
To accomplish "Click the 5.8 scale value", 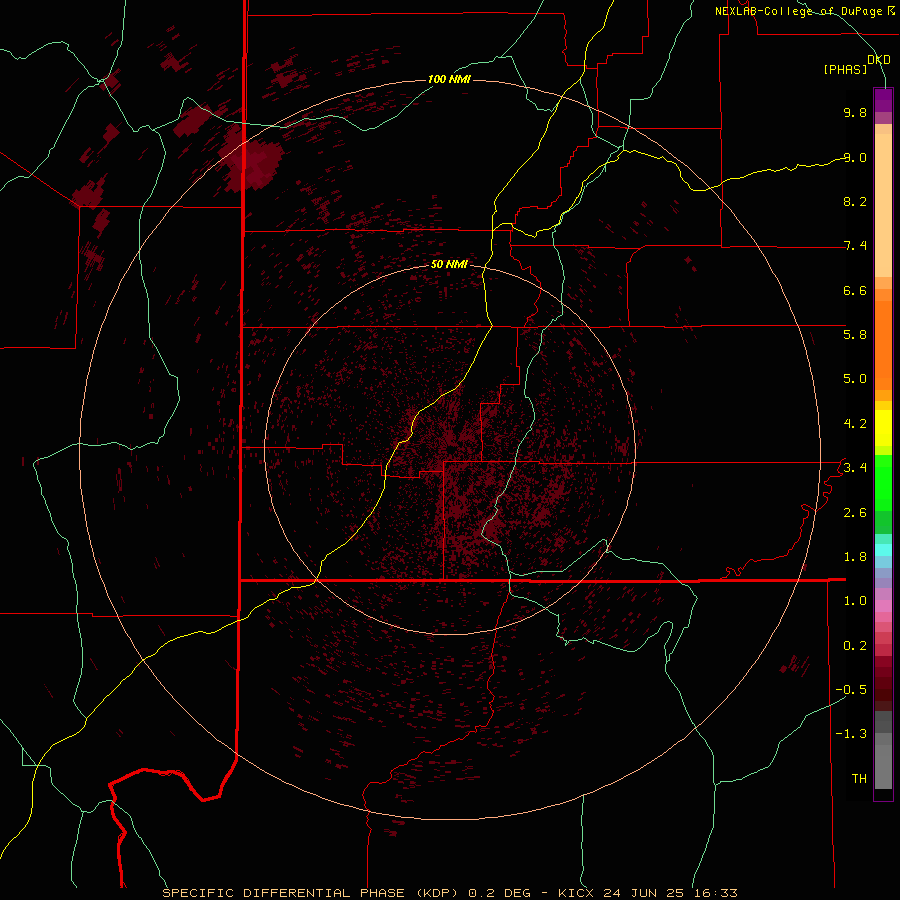I will pyautogui.click(x=855, y=334).
